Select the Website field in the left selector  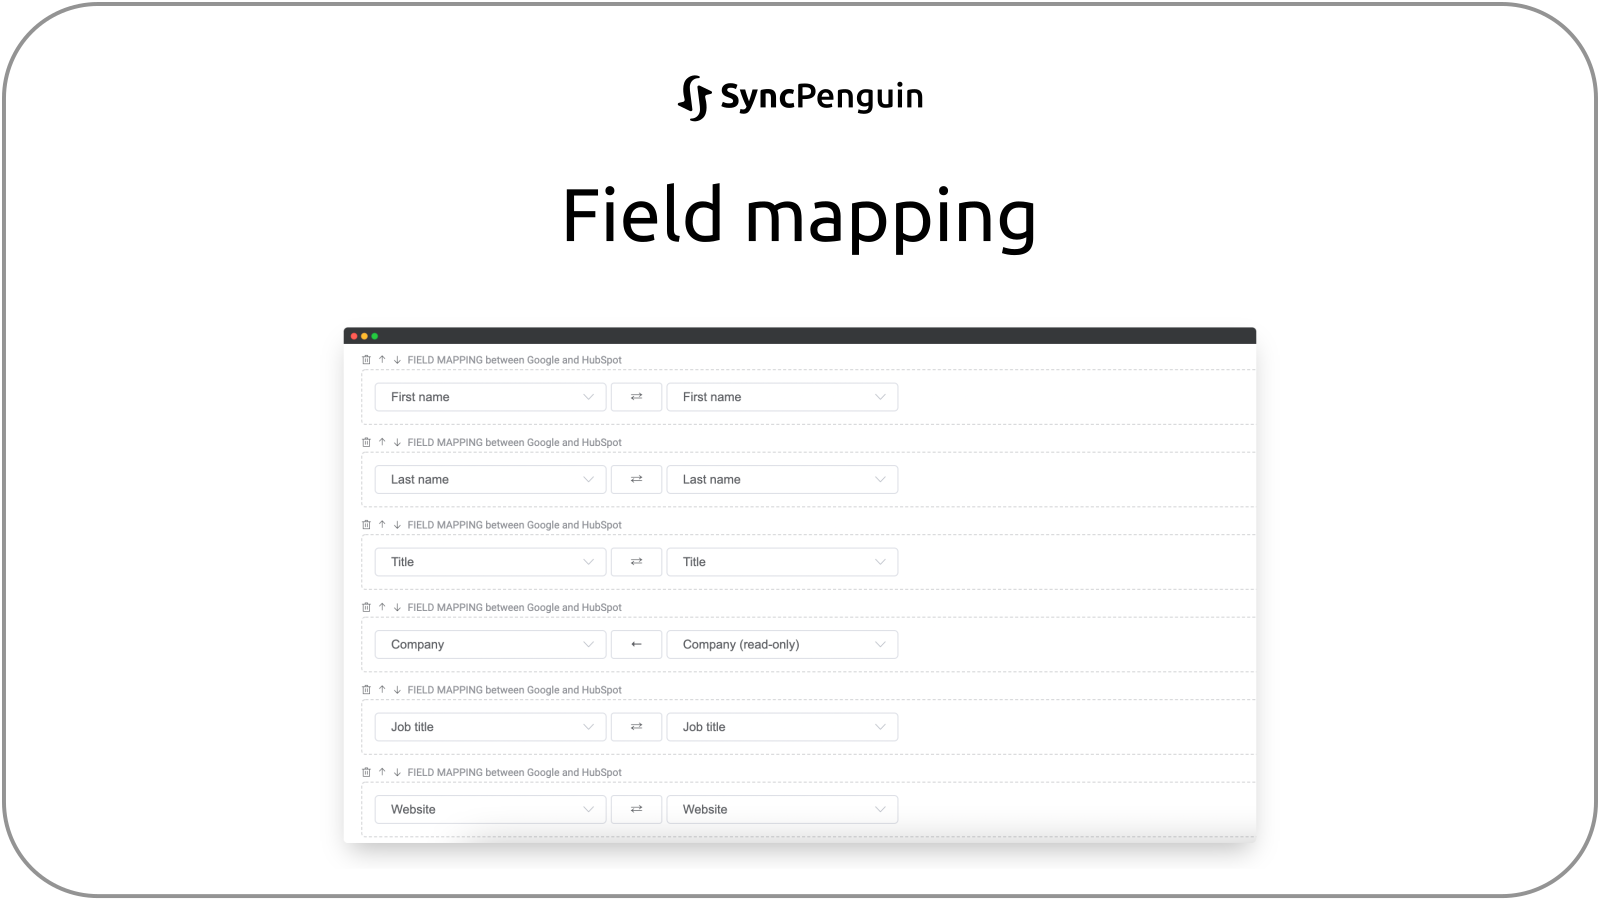(x=490, y=809)
